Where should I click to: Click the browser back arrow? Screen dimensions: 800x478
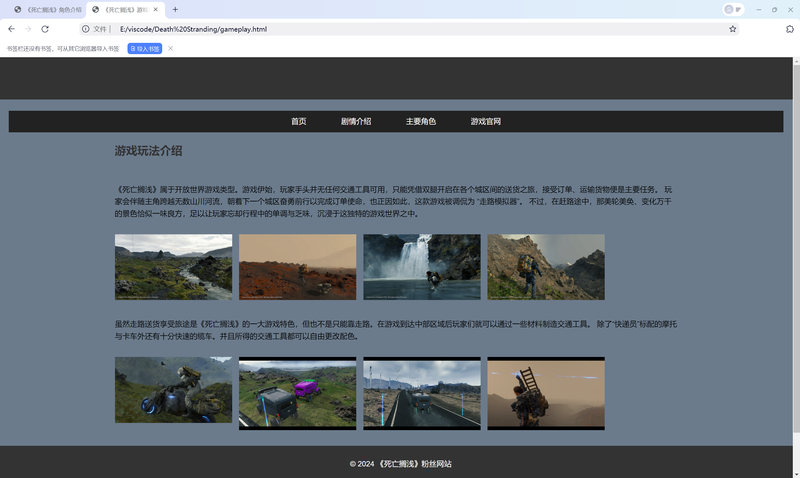(x=11, y=29)
